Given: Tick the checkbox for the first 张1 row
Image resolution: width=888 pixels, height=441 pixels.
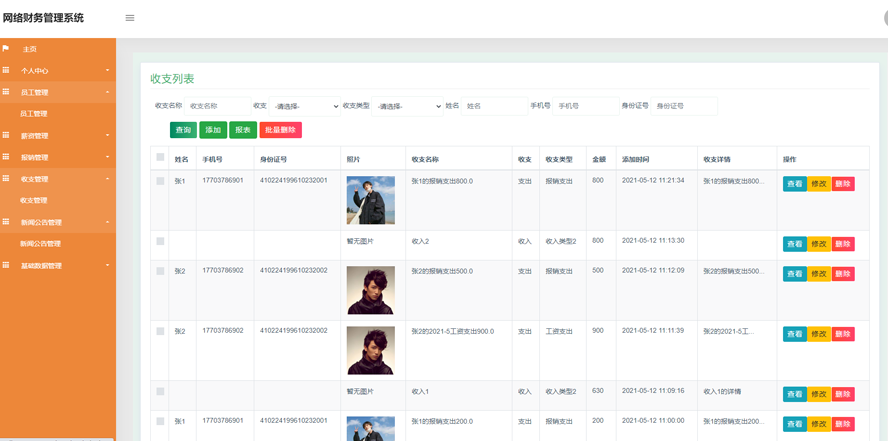Looking at the screenshot, I should [160, 181].
